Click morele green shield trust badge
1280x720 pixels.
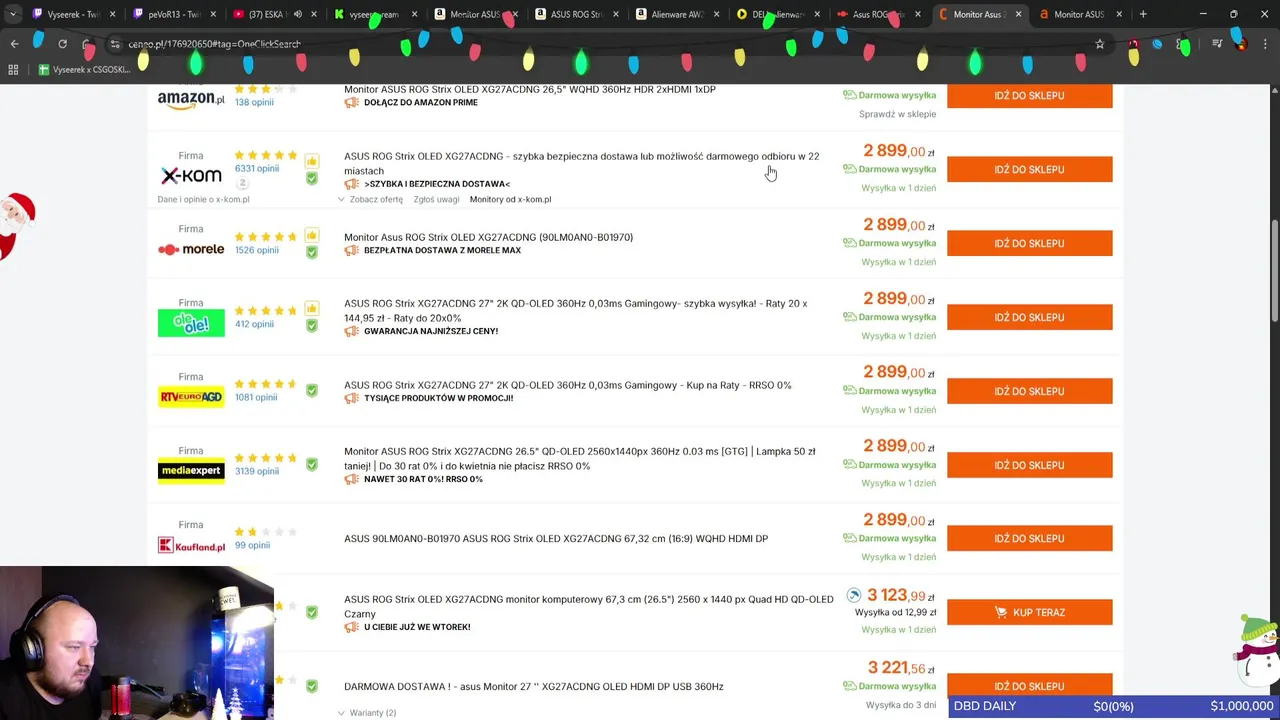[x=311, y=252]
